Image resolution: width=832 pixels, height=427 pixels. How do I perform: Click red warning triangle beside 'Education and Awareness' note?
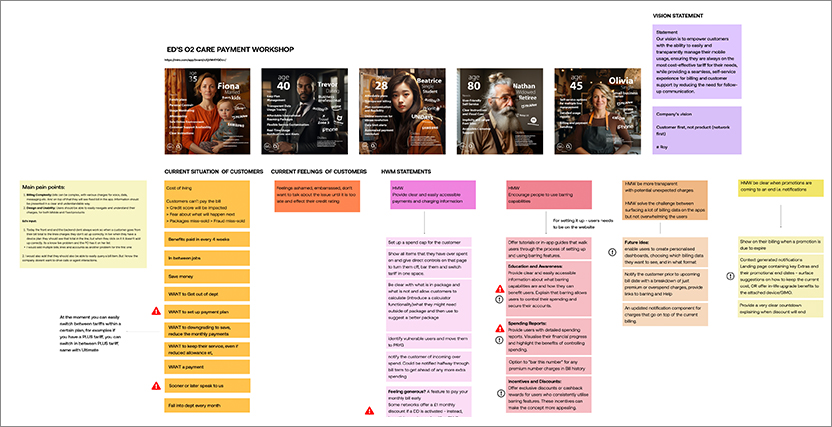click(x=499, y=289)
